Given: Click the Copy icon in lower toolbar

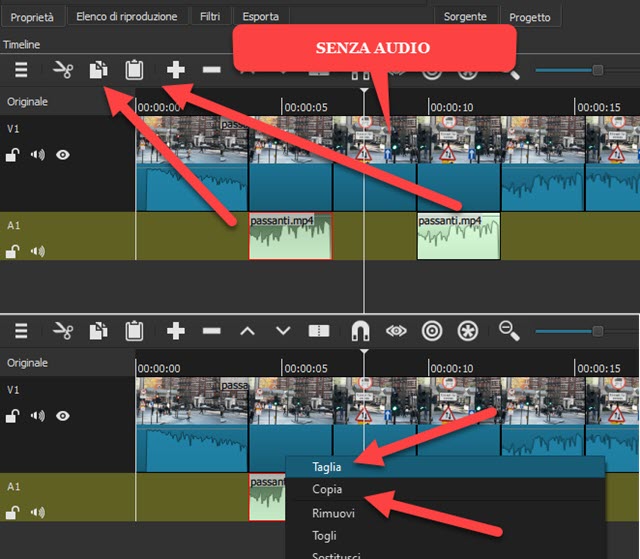Looking at the screenshot, I should tap(98, 331).
